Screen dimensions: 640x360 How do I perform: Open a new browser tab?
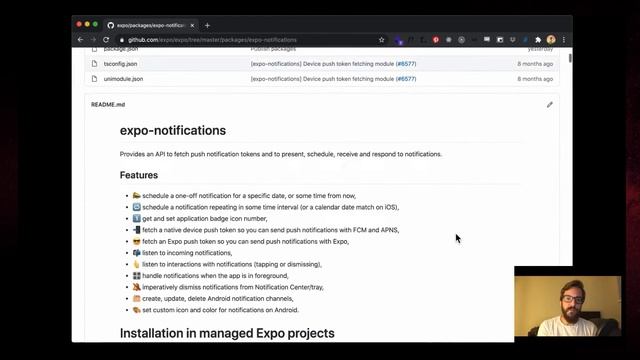(x=207, y=25)
